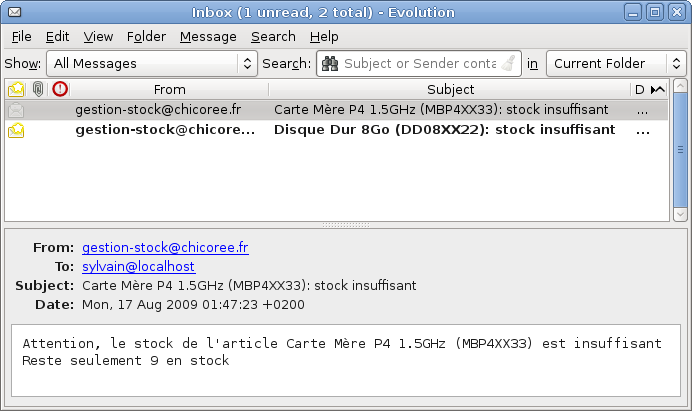Open the Edit menu
Screen dimensions: 692x411
pyautogui.click(x=57, y=37)
